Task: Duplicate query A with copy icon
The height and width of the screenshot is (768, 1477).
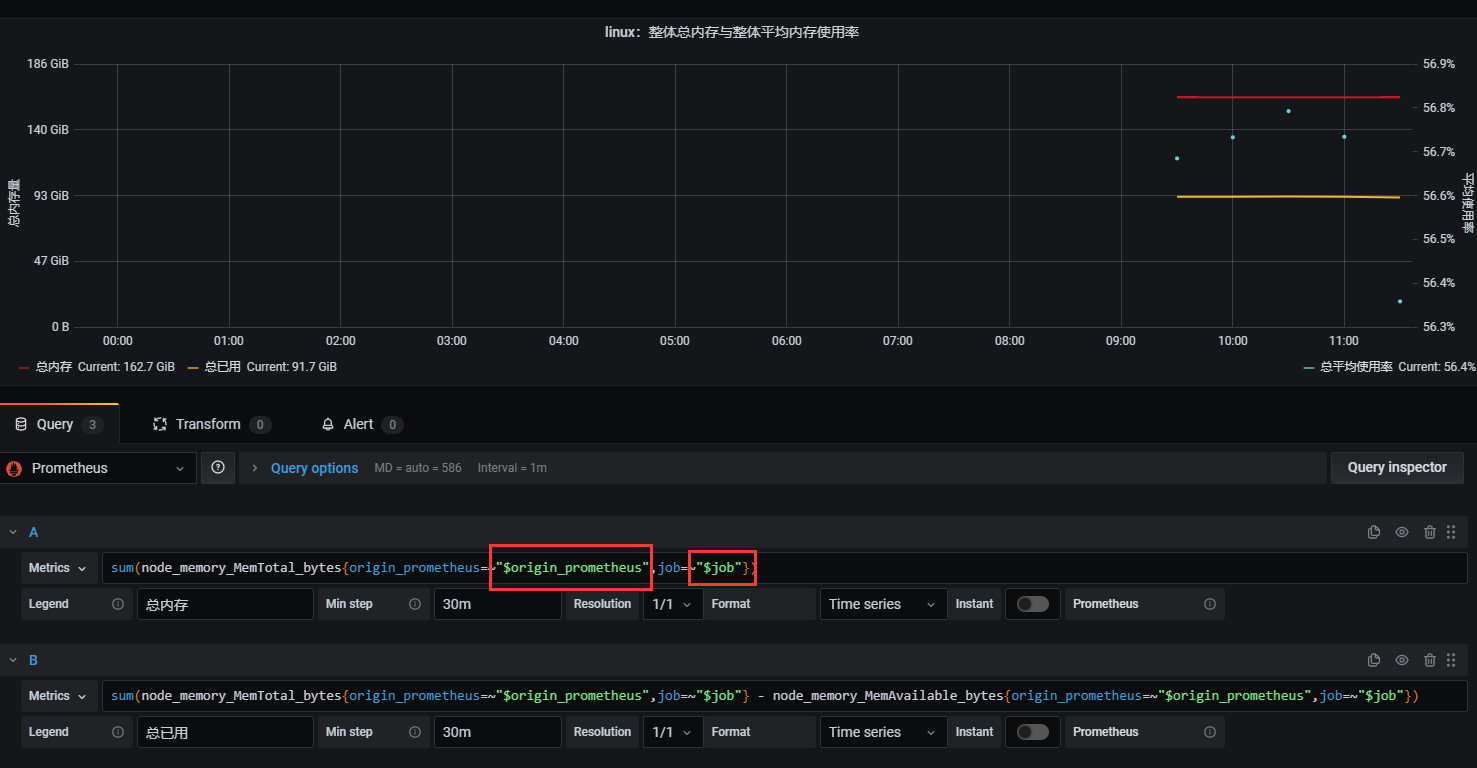Action: pos(1374,532)
